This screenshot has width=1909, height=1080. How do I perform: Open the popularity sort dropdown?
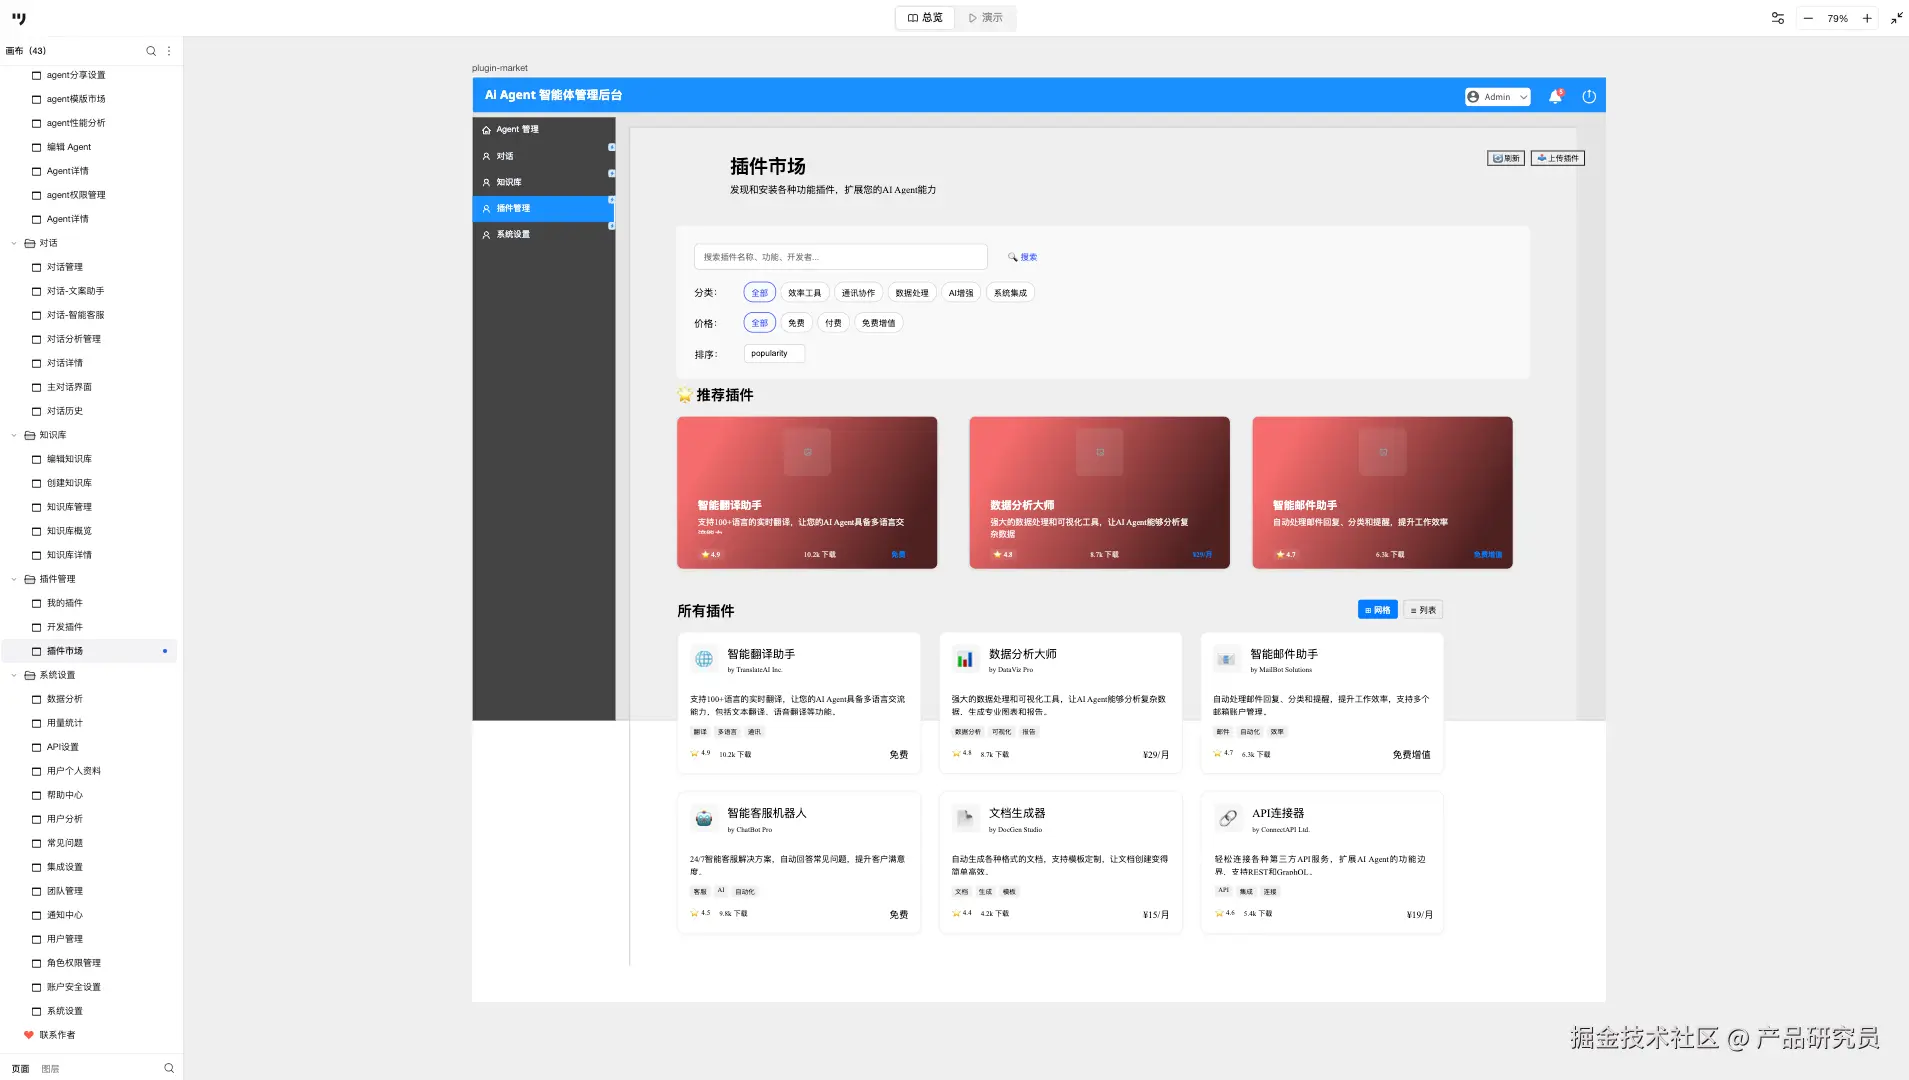click(774, 353)
